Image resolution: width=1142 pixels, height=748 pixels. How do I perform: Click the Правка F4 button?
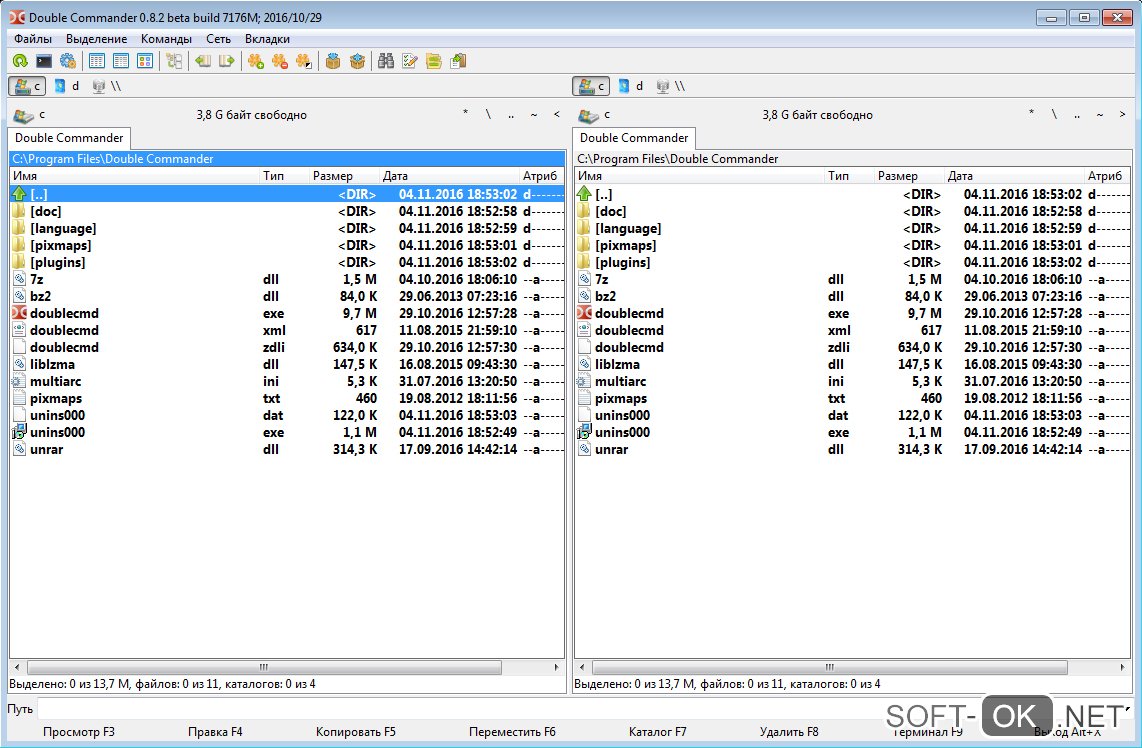pyautogui.click(x=215, y=732)
